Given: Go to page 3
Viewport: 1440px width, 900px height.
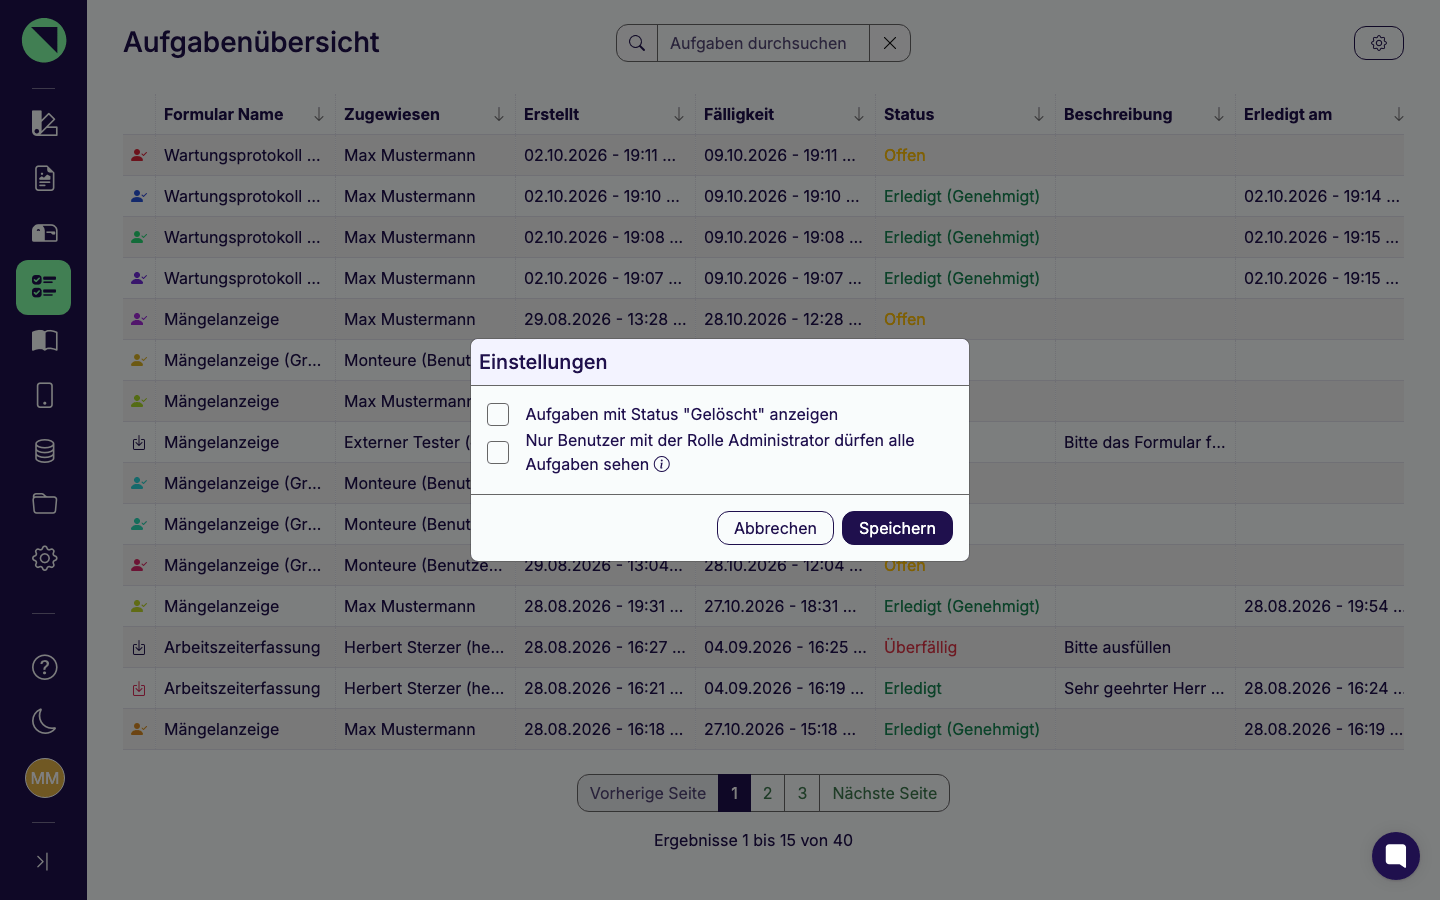Looking at the screenshot, I should click(802, 793).
